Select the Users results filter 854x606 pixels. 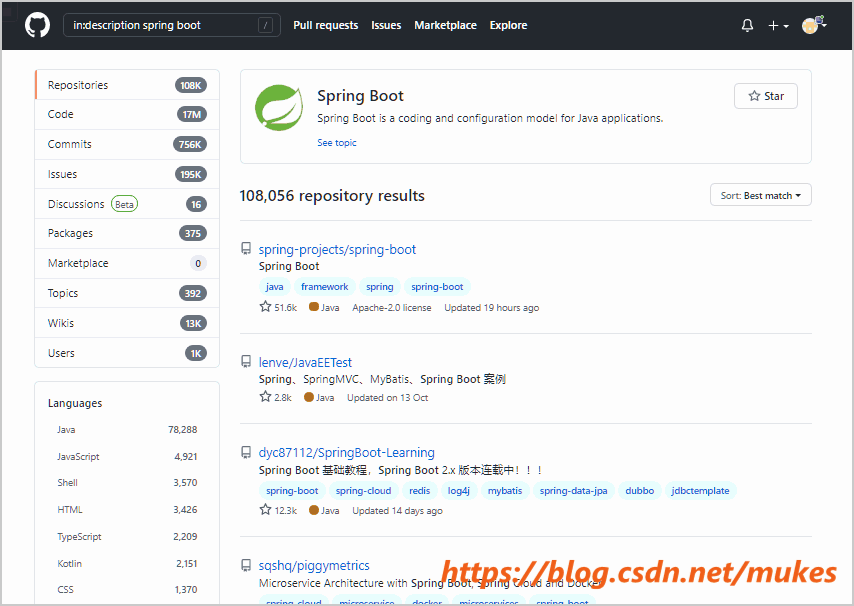127,353
